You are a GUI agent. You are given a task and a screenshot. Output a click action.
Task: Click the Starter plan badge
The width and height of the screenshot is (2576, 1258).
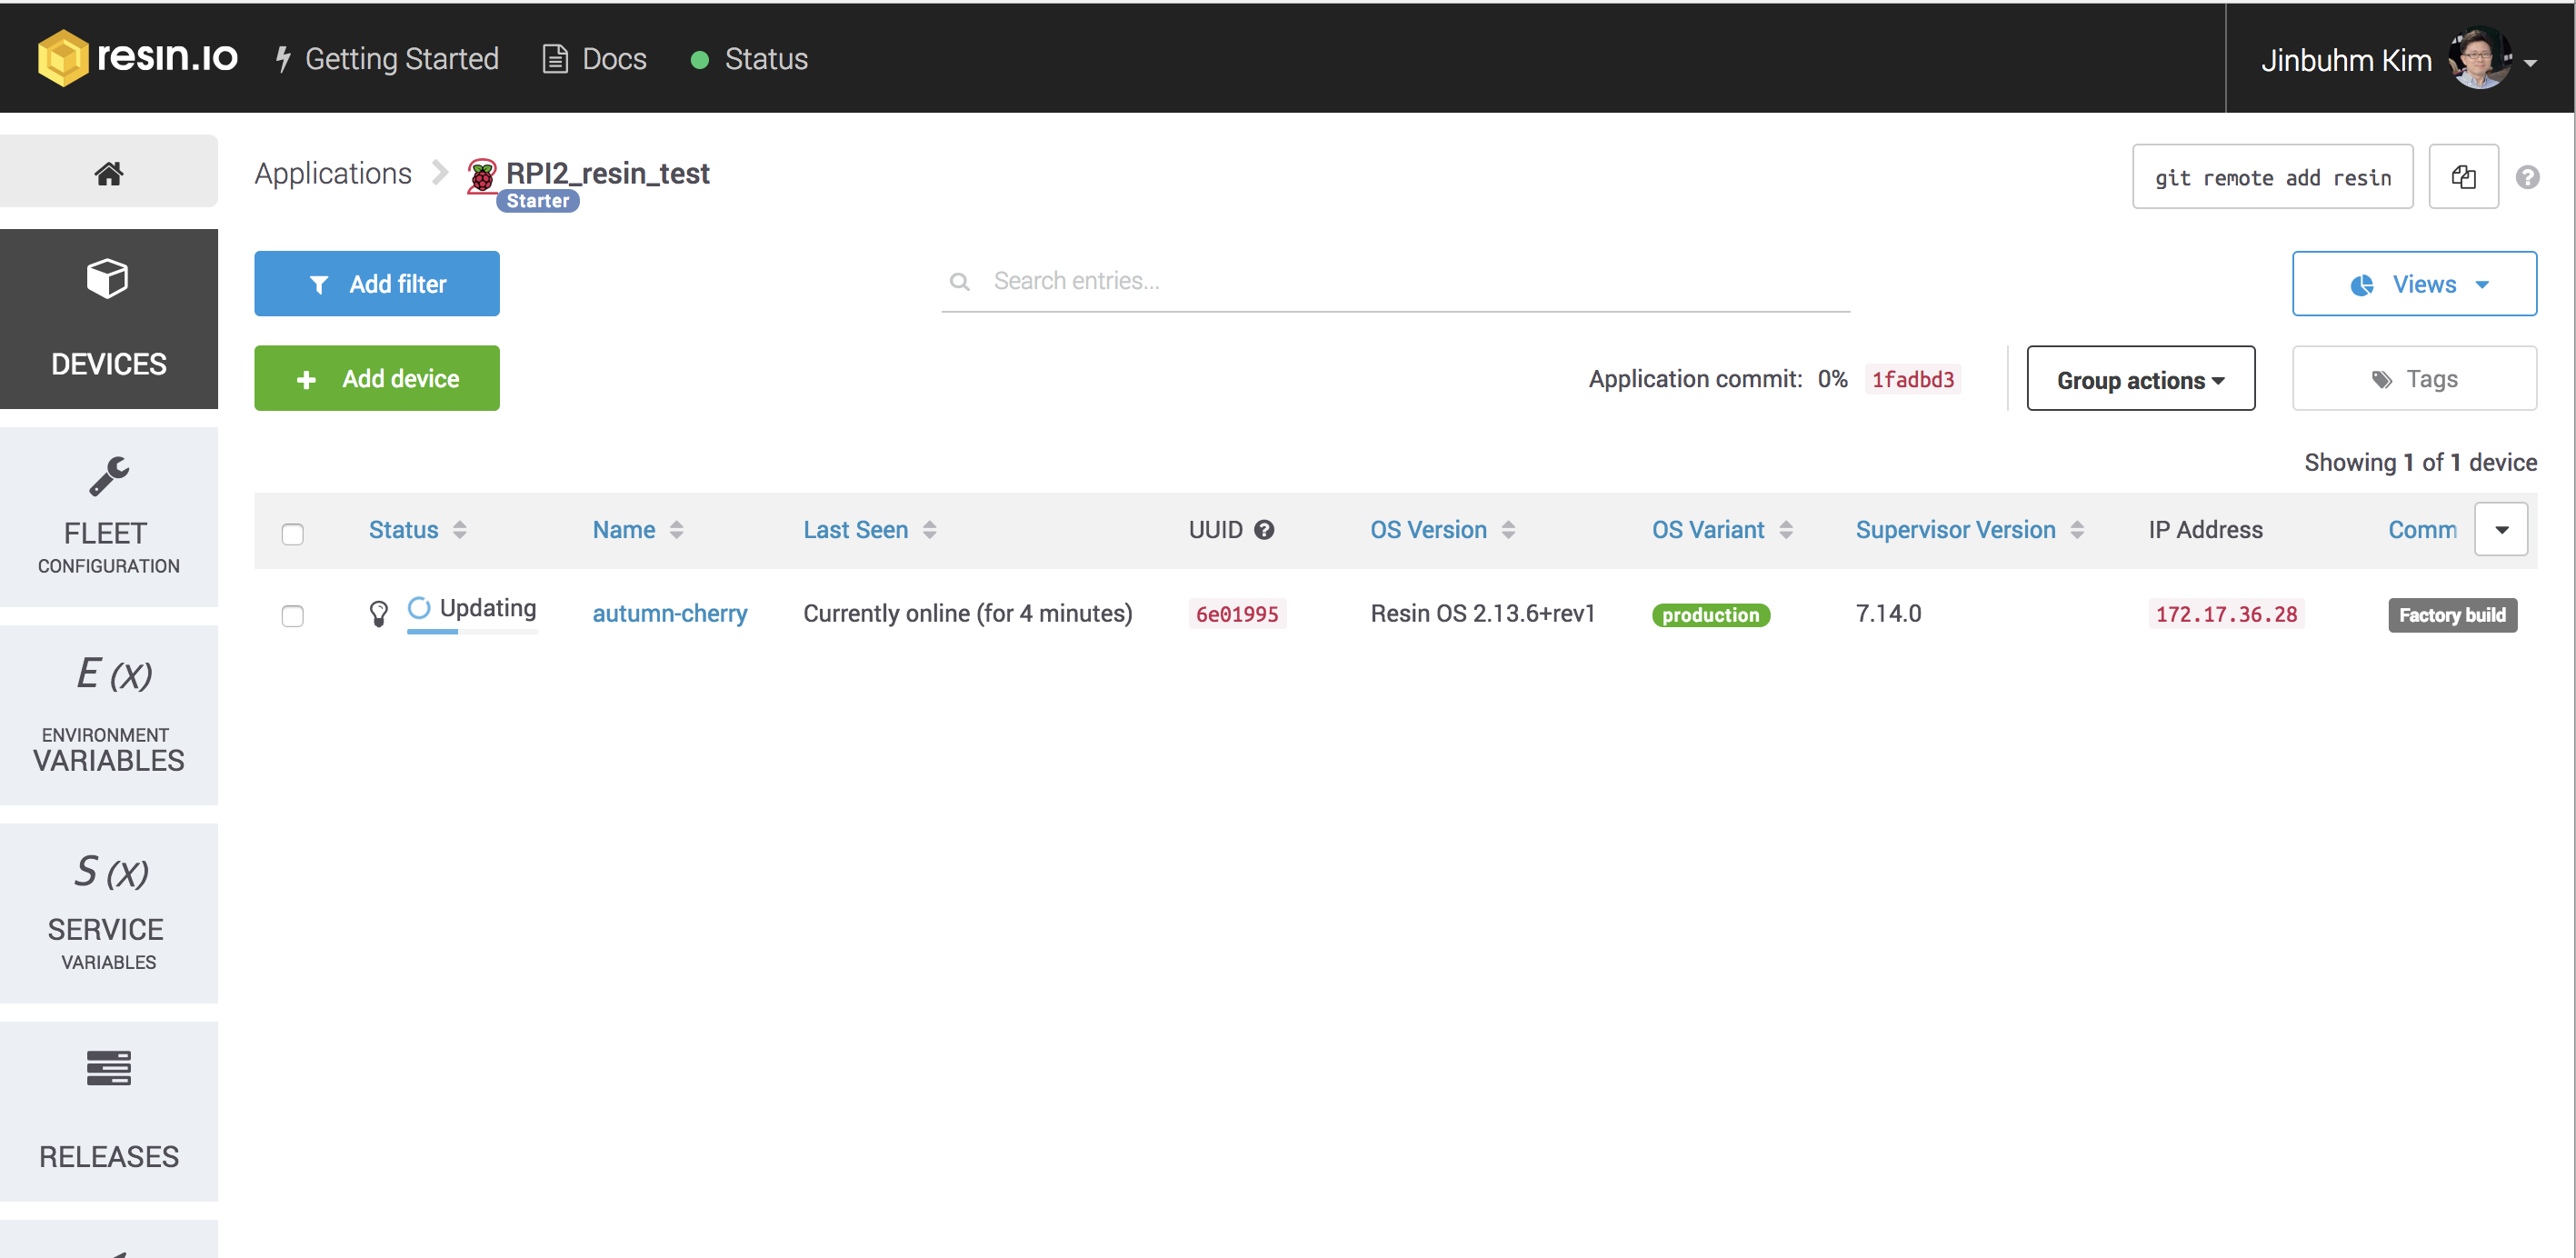pos(537,201)
